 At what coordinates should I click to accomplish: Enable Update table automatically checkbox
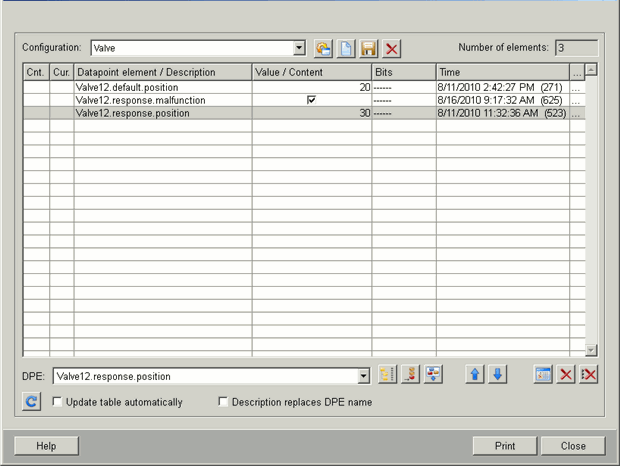[57, 402]
